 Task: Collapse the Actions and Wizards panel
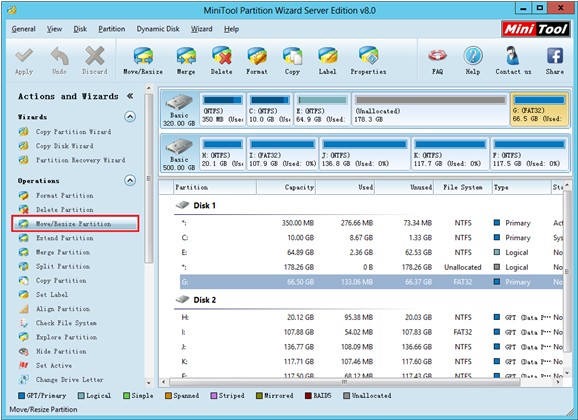tap(130, 96)
